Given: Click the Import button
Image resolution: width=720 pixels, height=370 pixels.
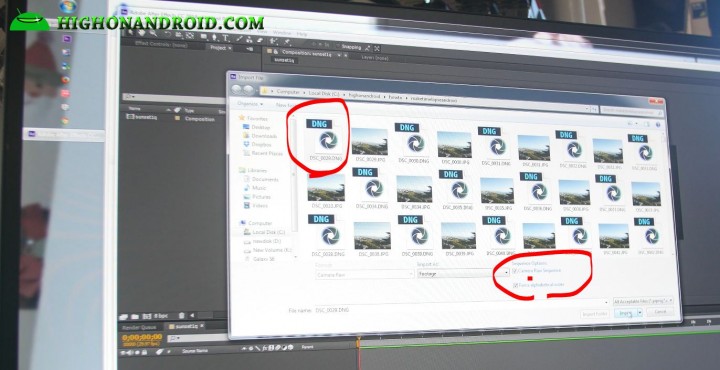Looking at the screenshot, I should (625, 313).
